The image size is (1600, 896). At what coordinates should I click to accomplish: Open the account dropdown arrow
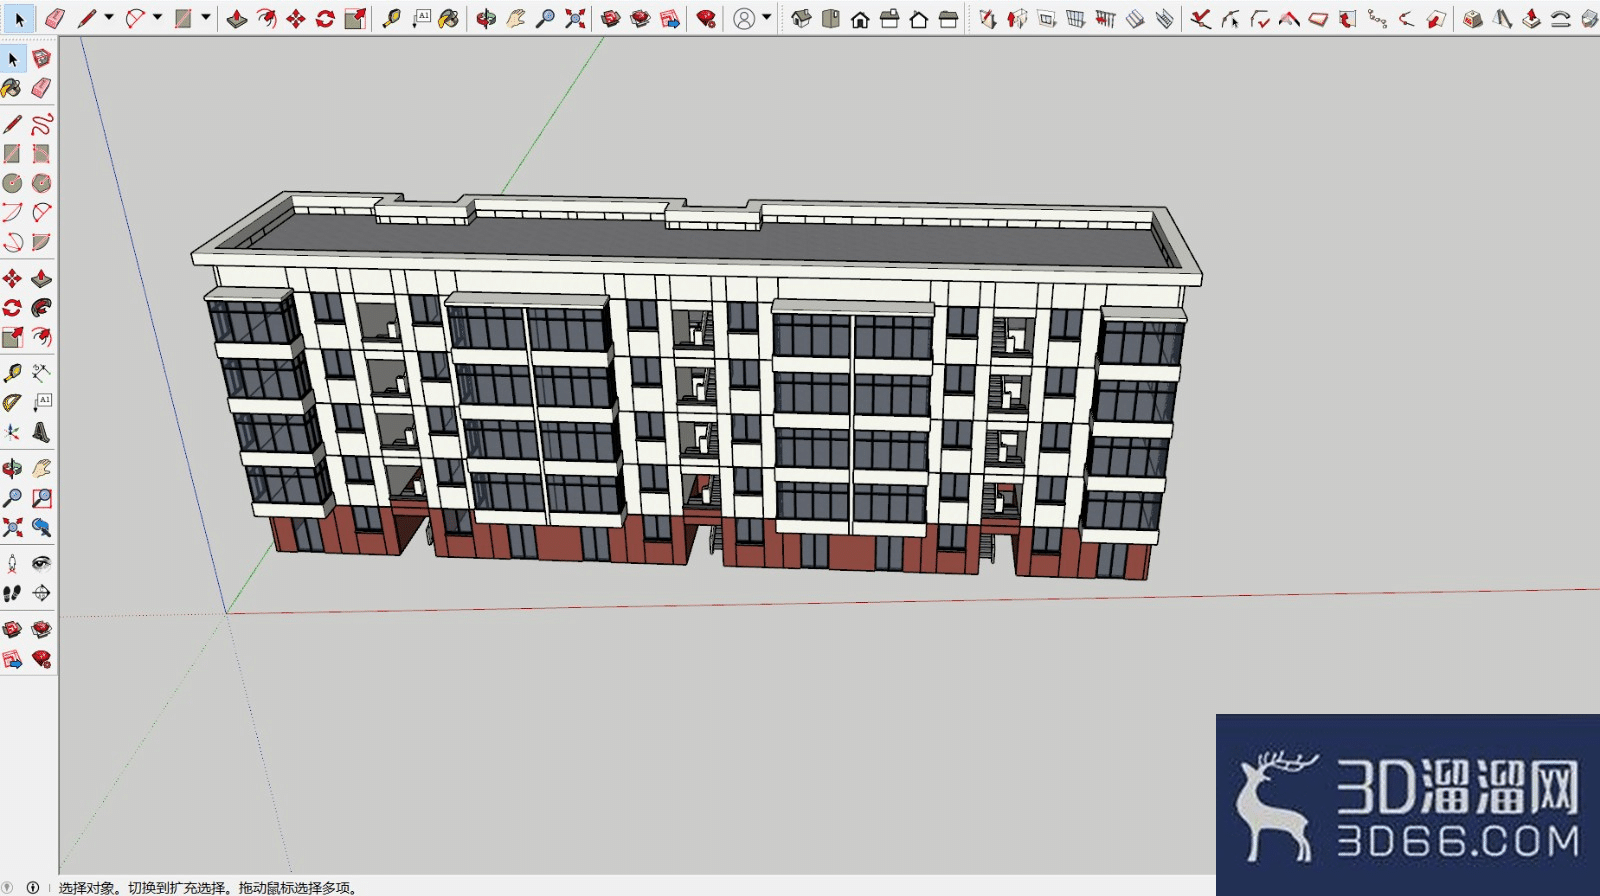[767, 18]
